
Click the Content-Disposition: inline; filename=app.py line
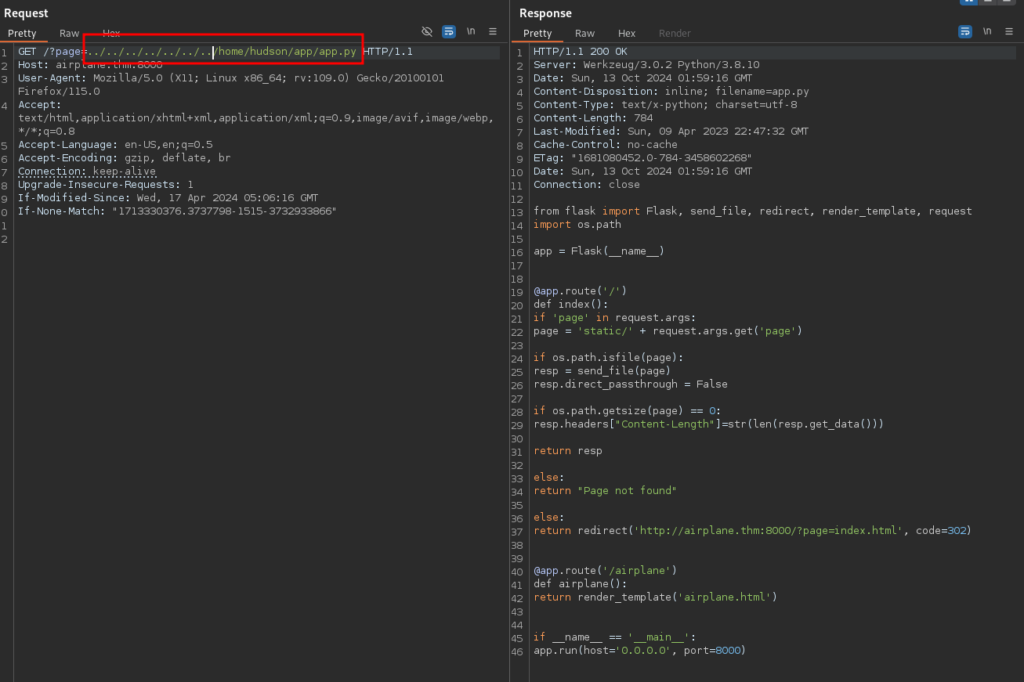pyautogui.click(x=671, y=91)
